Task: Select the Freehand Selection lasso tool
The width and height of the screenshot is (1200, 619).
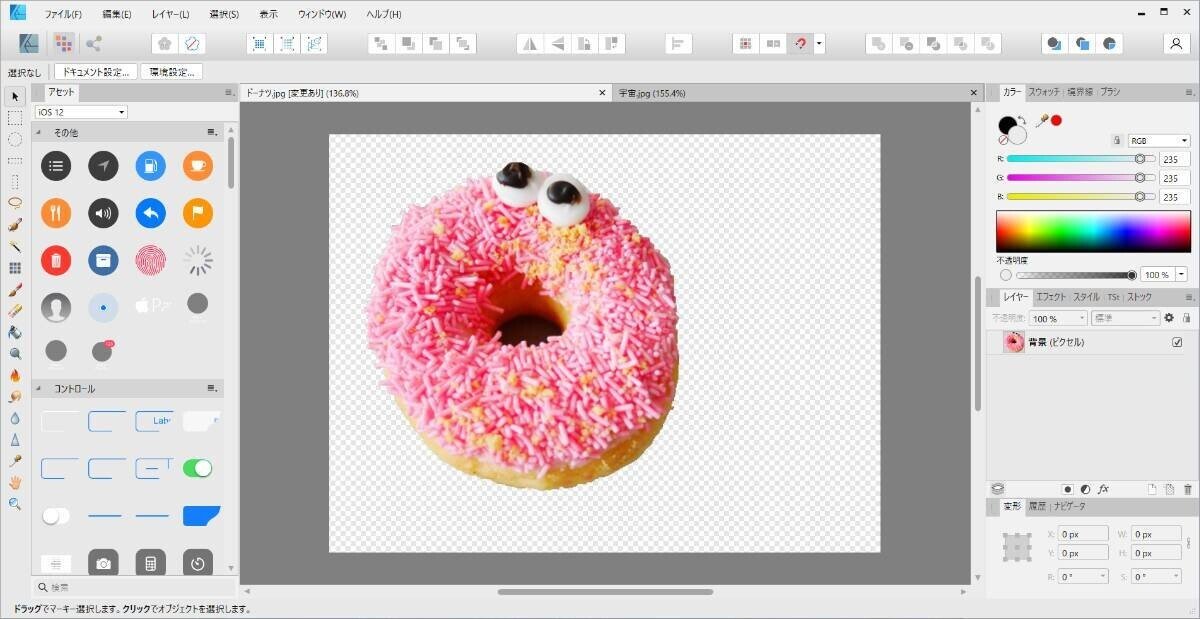Action: coord(15,203)
